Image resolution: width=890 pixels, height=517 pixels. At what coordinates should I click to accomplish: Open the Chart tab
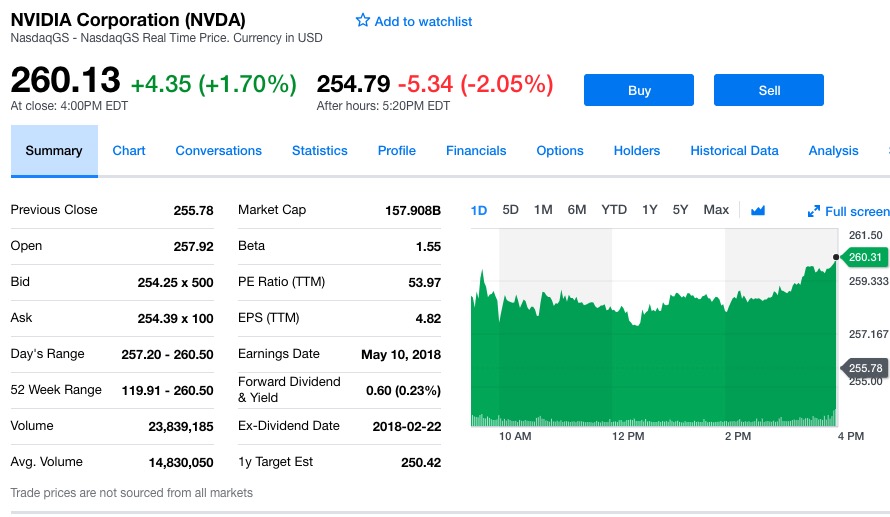[129, 151]
